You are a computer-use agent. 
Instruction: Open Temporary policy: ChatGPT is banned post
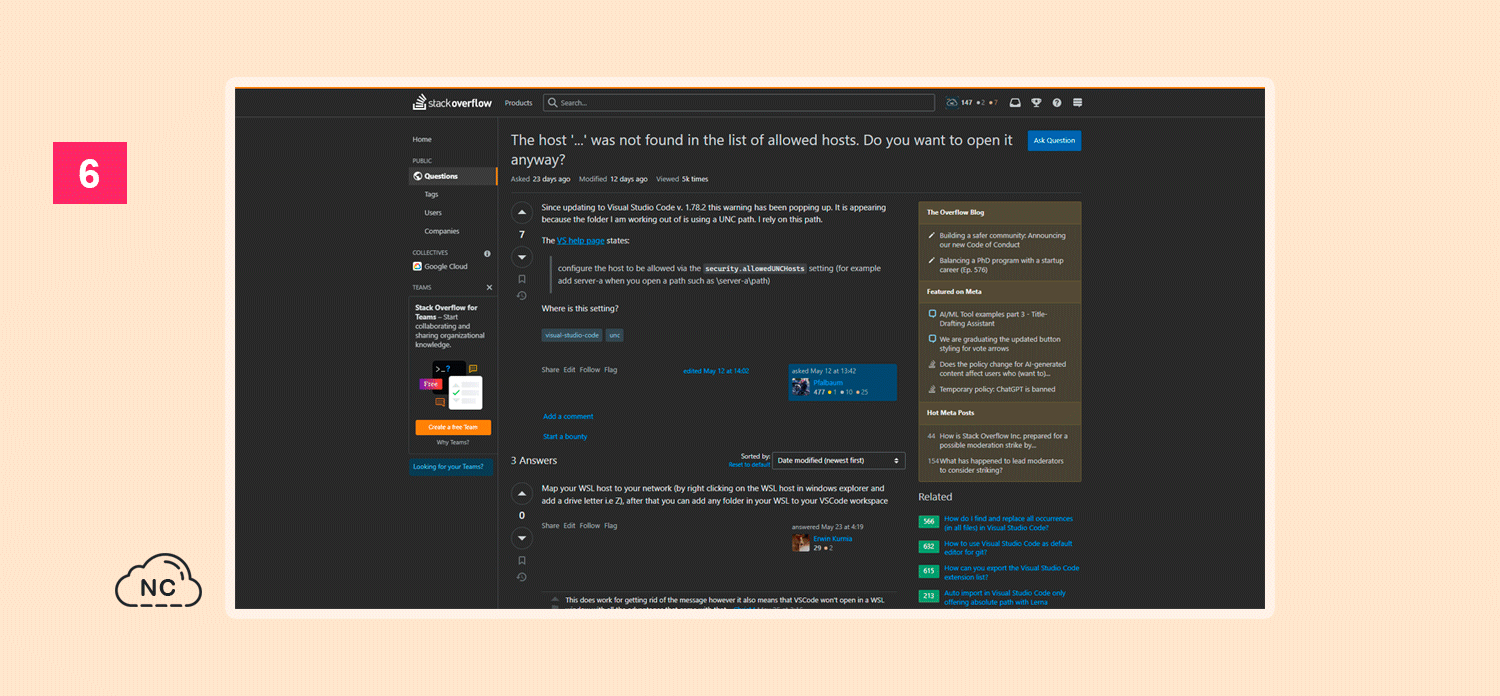[997, 390]
